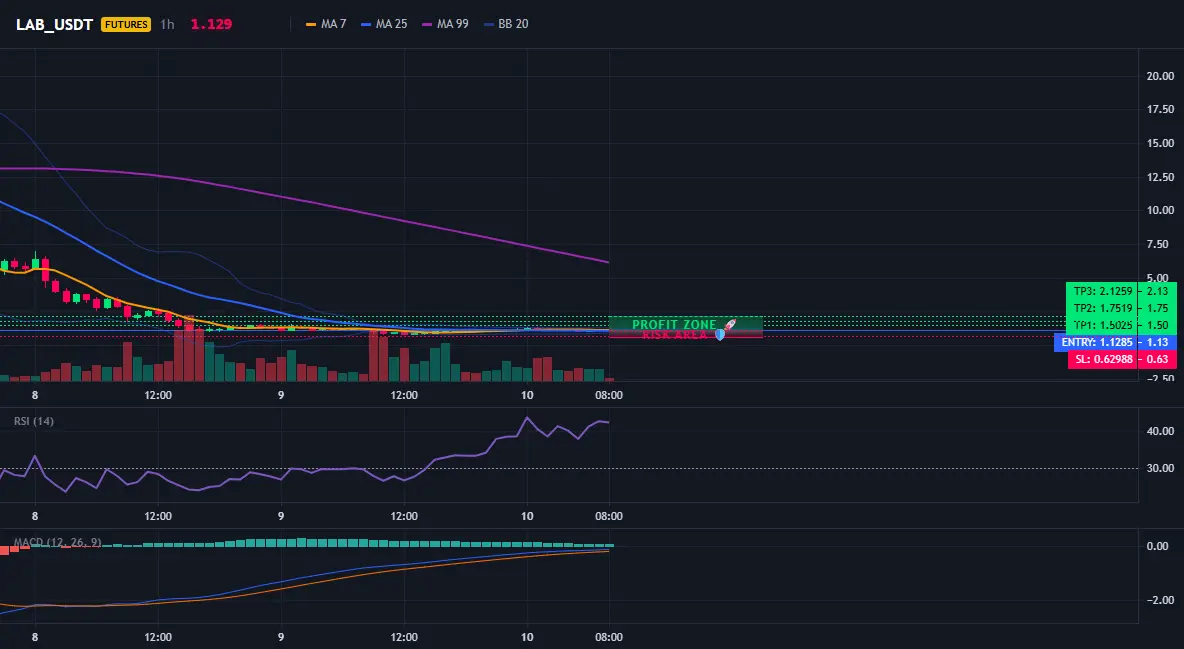Click the RSI 40.00 axis label

1160,431
